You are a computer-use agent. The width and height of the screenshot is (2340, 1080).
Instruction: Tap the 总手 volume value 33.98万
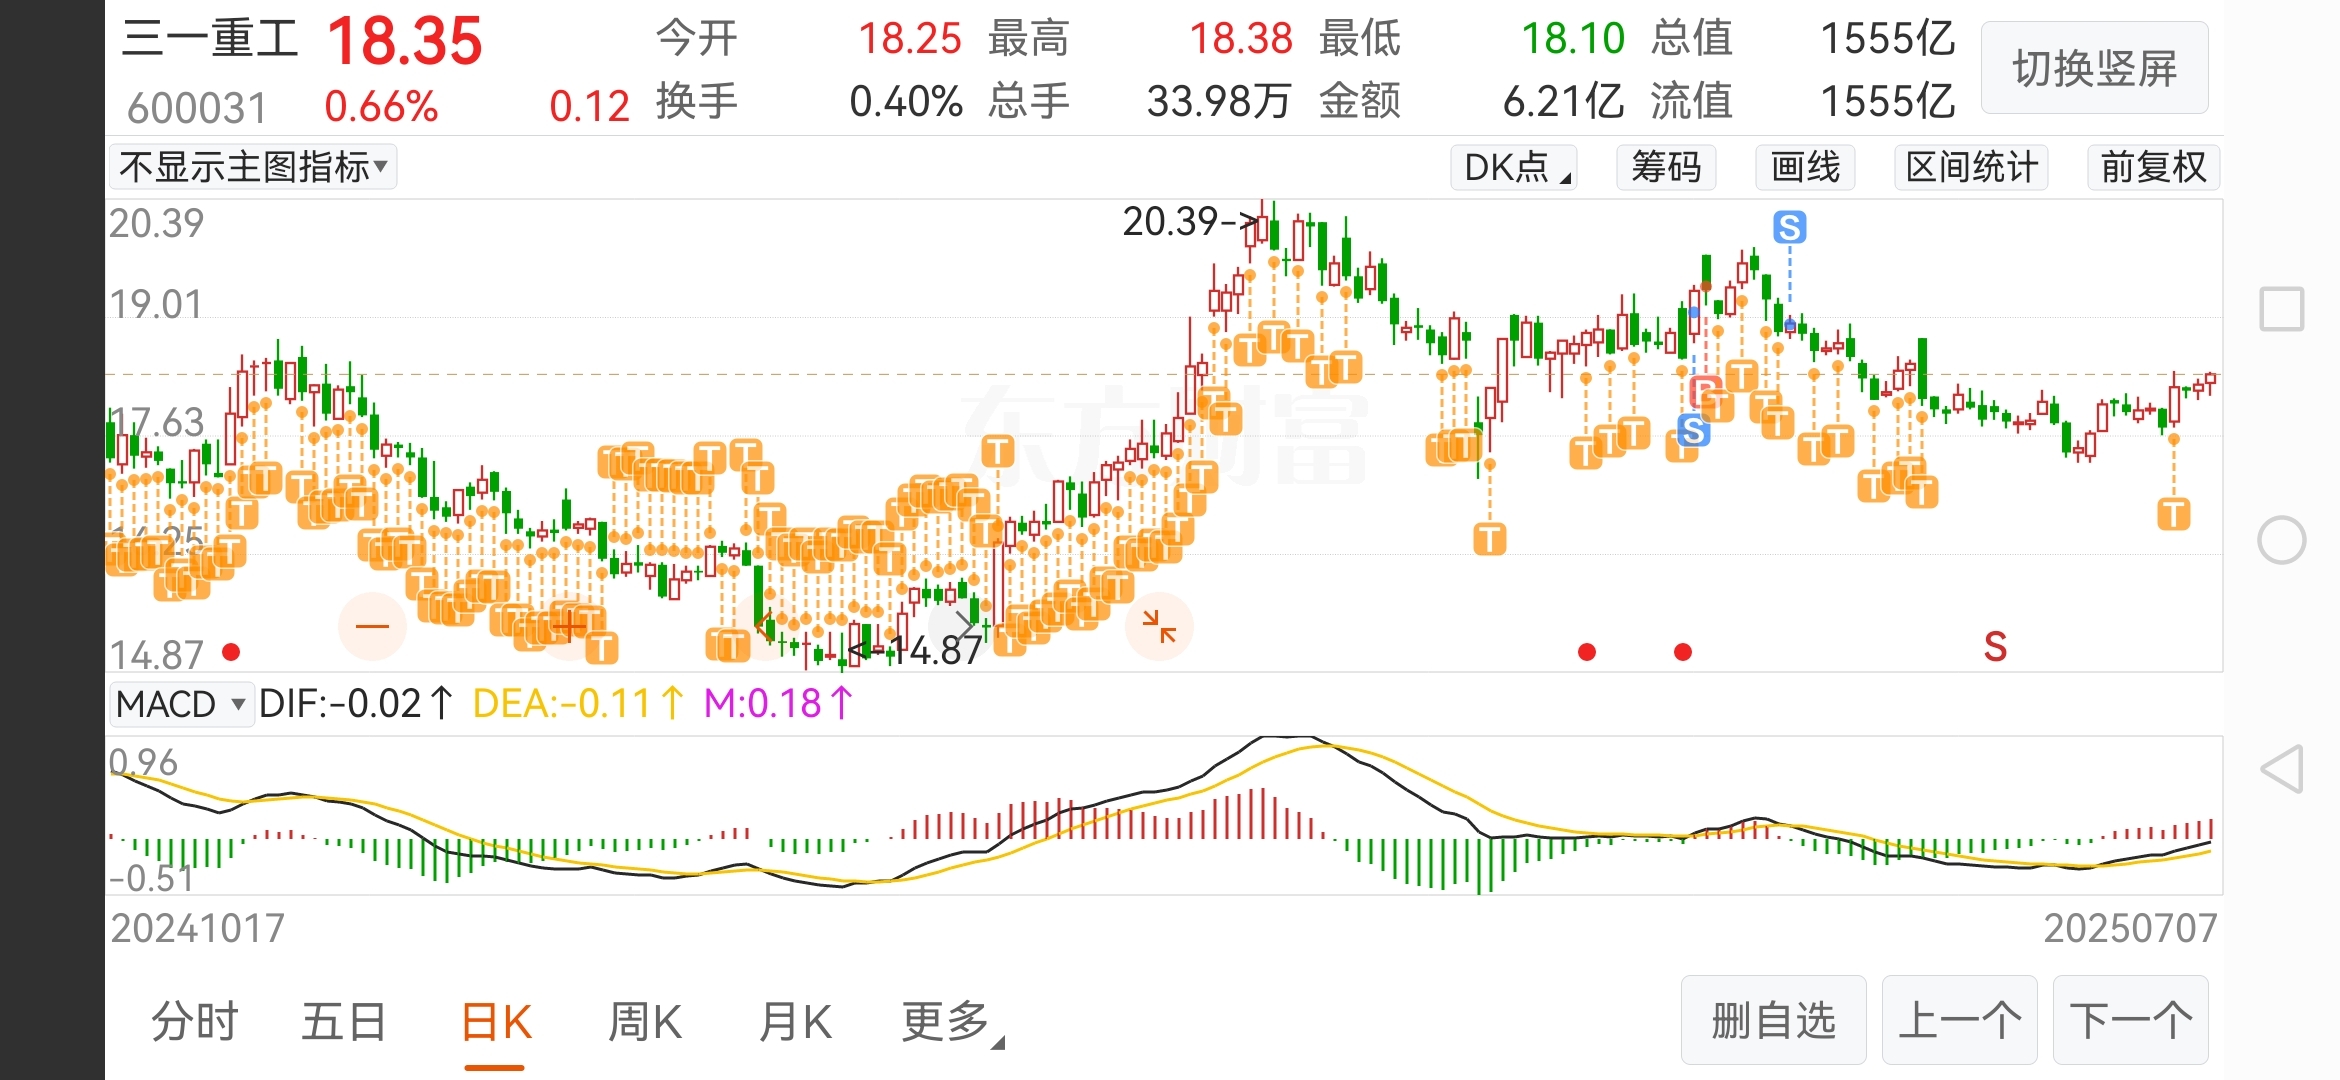coord(1219,101)
